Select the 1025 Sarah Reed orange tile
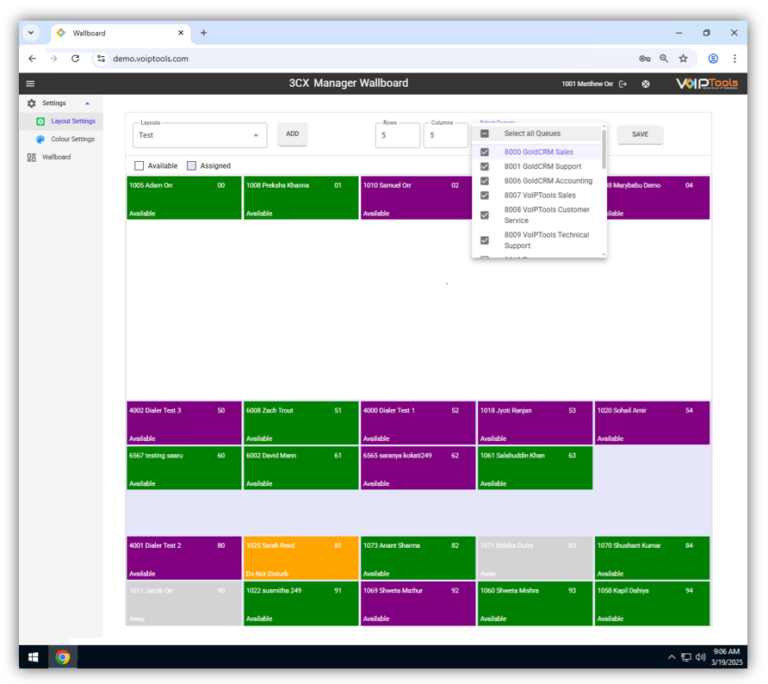The image size is (768, 684). point(301,558)
